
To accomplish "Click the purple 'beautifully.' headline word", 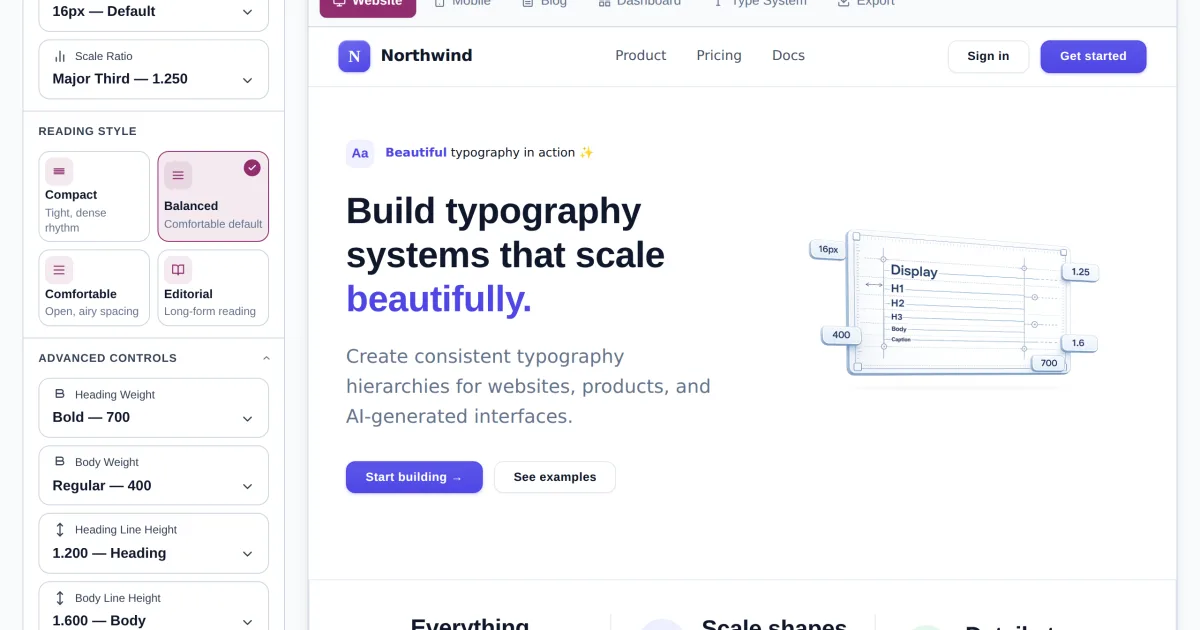I will click(x=439, y=298).
